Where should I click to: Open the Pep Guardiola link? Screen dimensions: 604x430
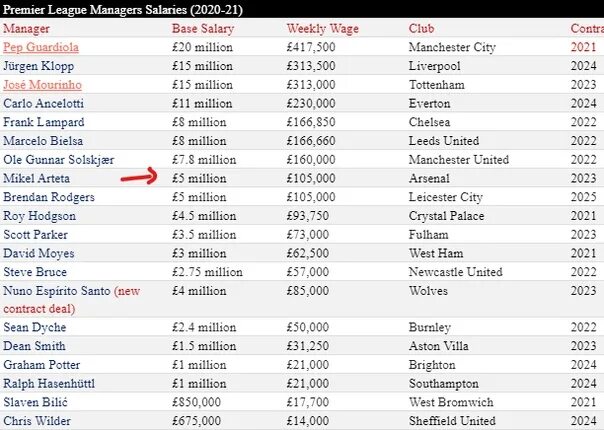click(41, 47)
